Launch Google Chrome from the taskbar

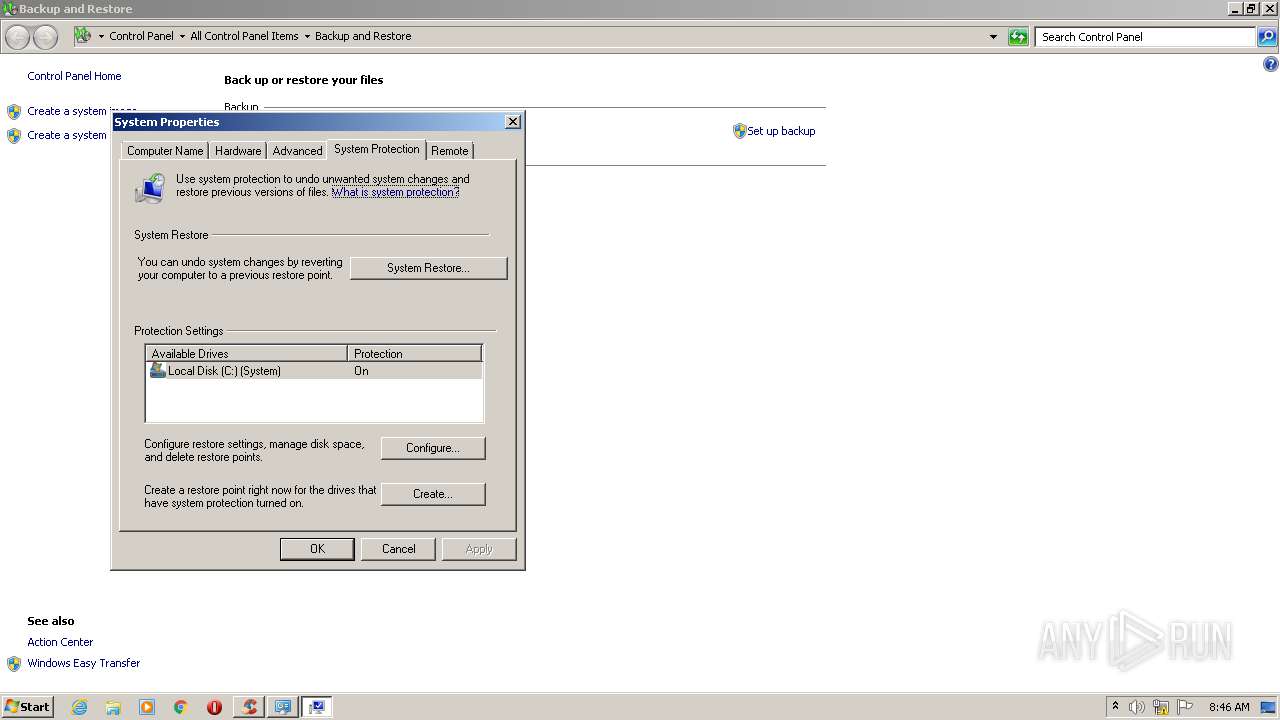click(181, 707)
